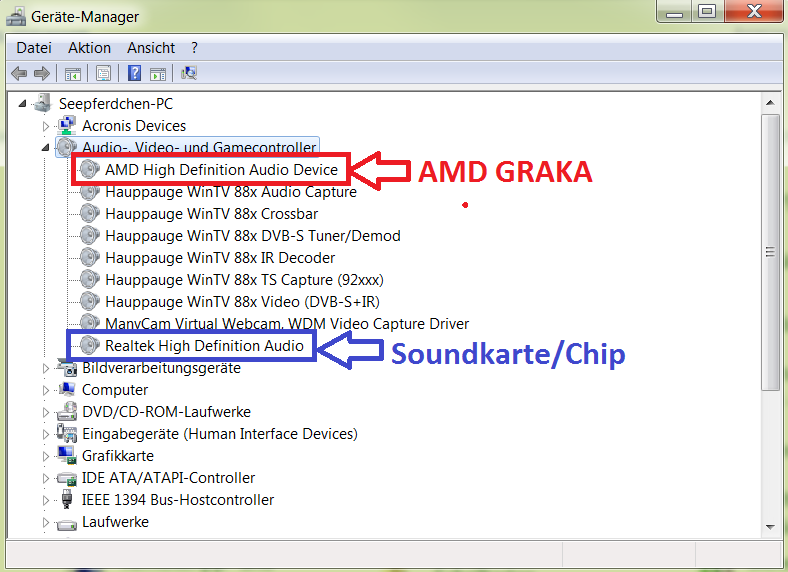Viewport: 788px width, 572px height.
Task: Click the Hauppauge WinTV 88x TS Capture icon
Action: coord(89,279)
